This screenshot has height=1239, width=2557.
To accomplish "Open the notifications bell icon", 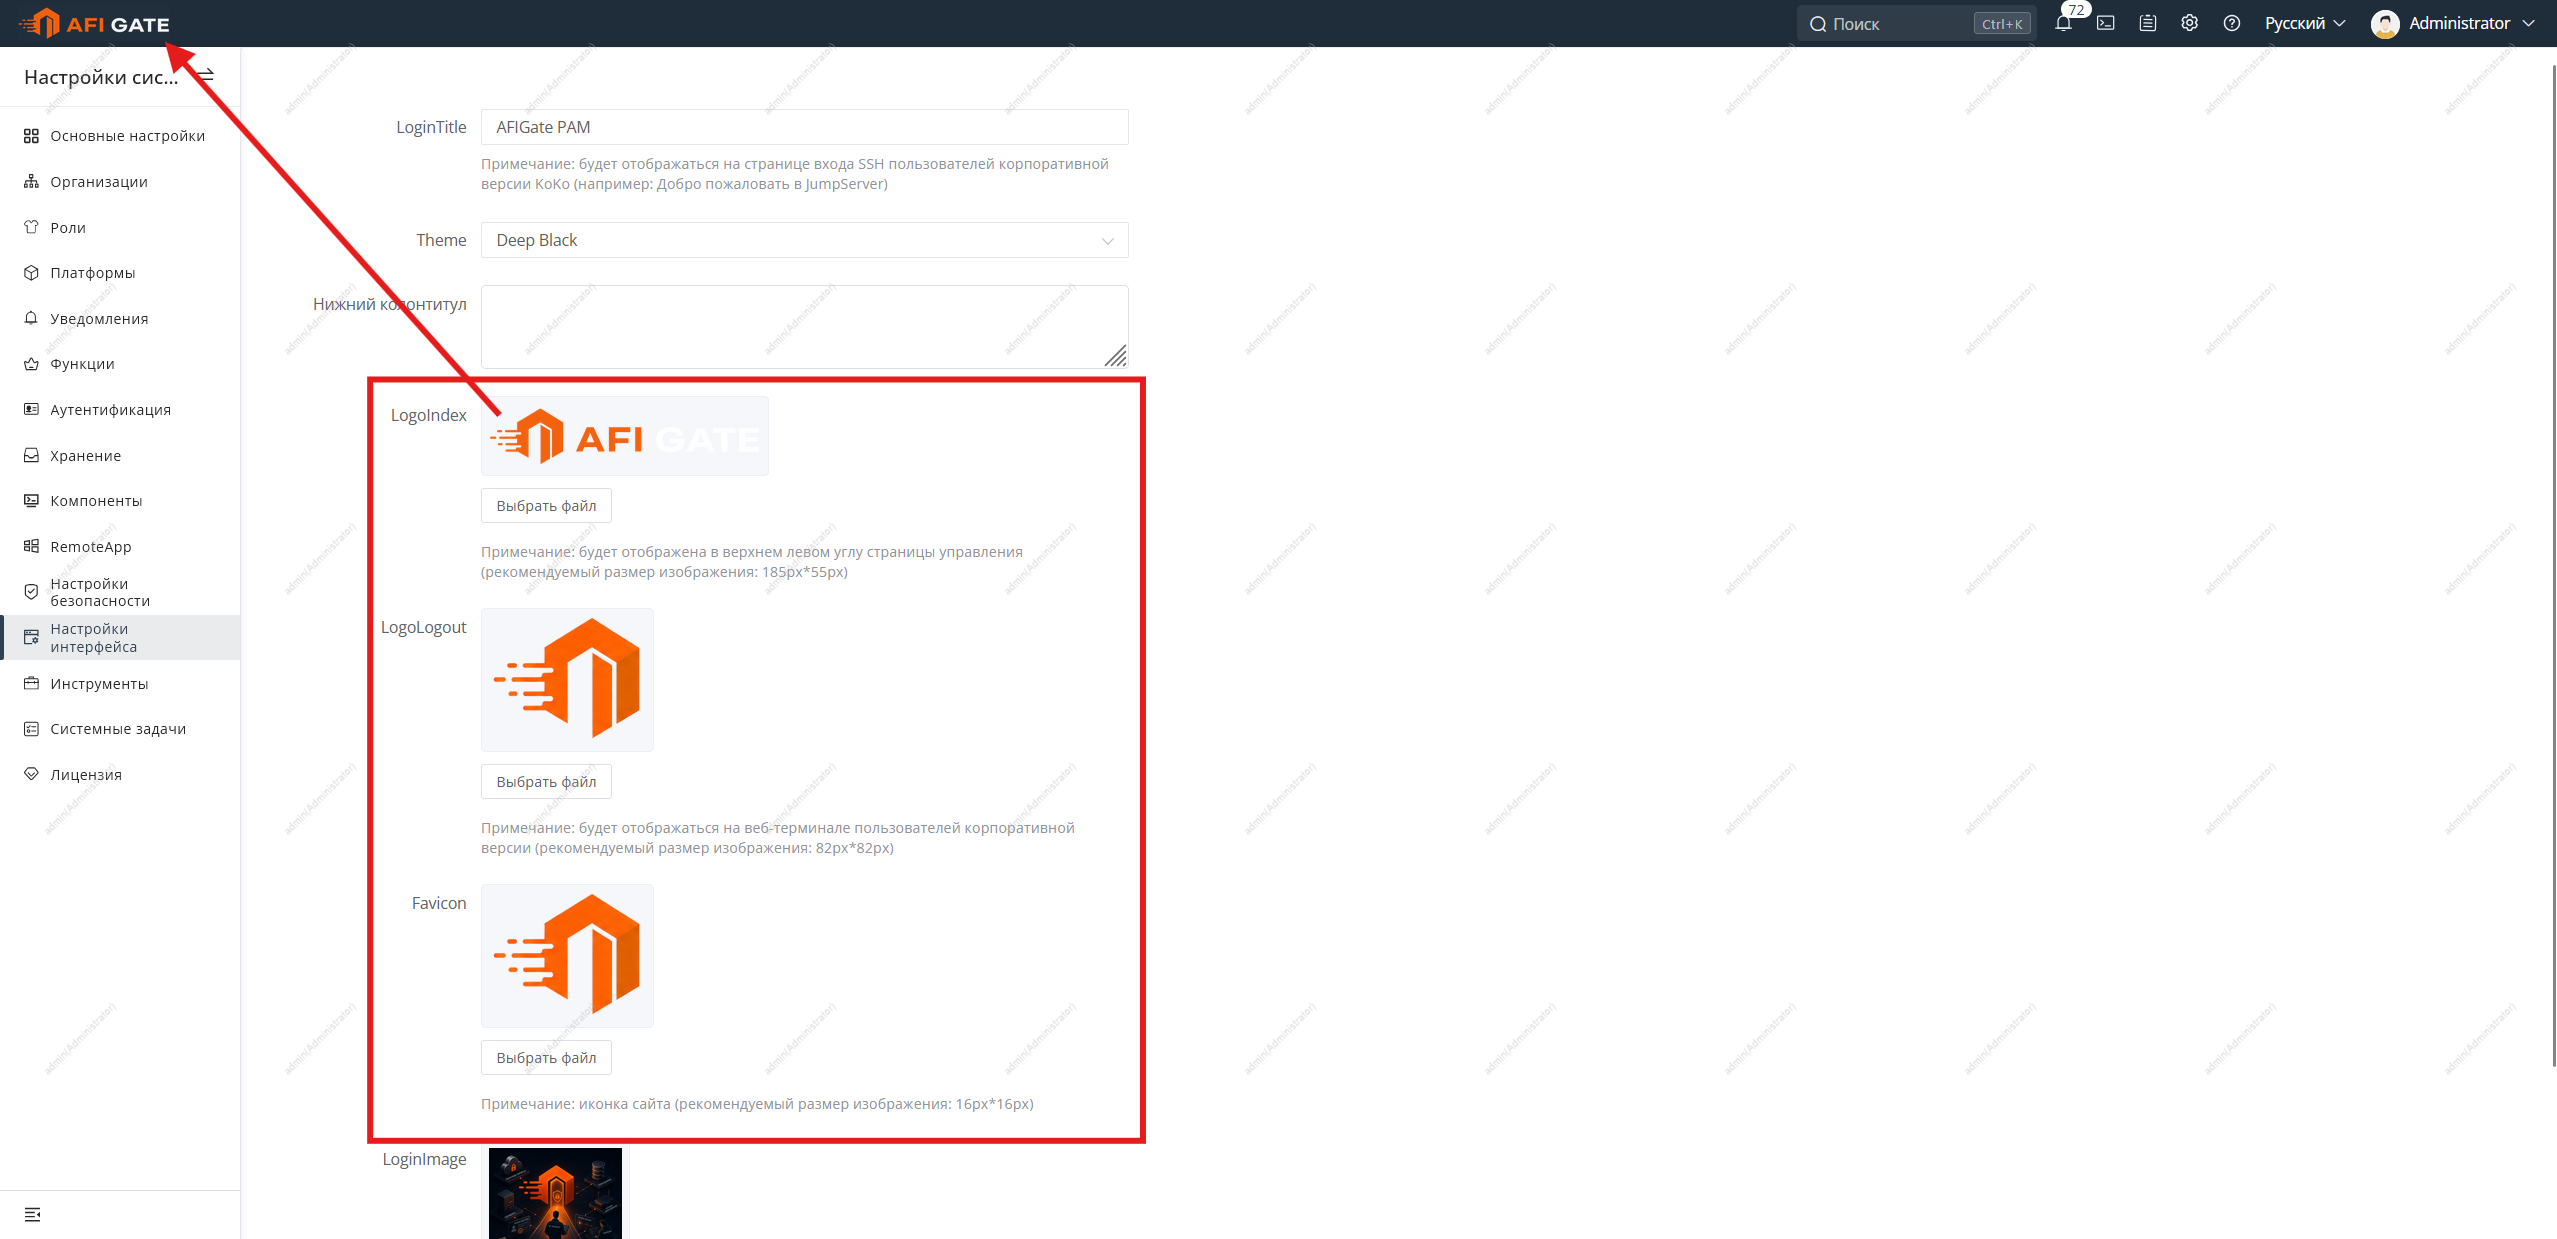I will (2063, 24).
